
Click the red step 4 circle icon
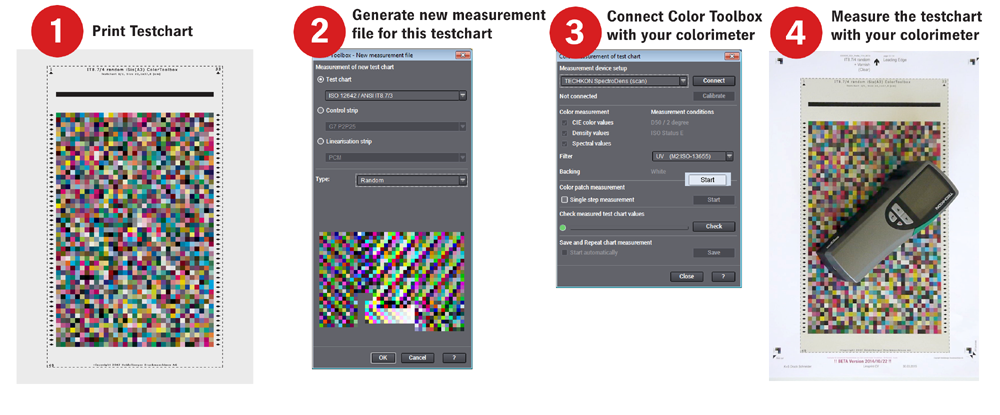click(795, 32)
